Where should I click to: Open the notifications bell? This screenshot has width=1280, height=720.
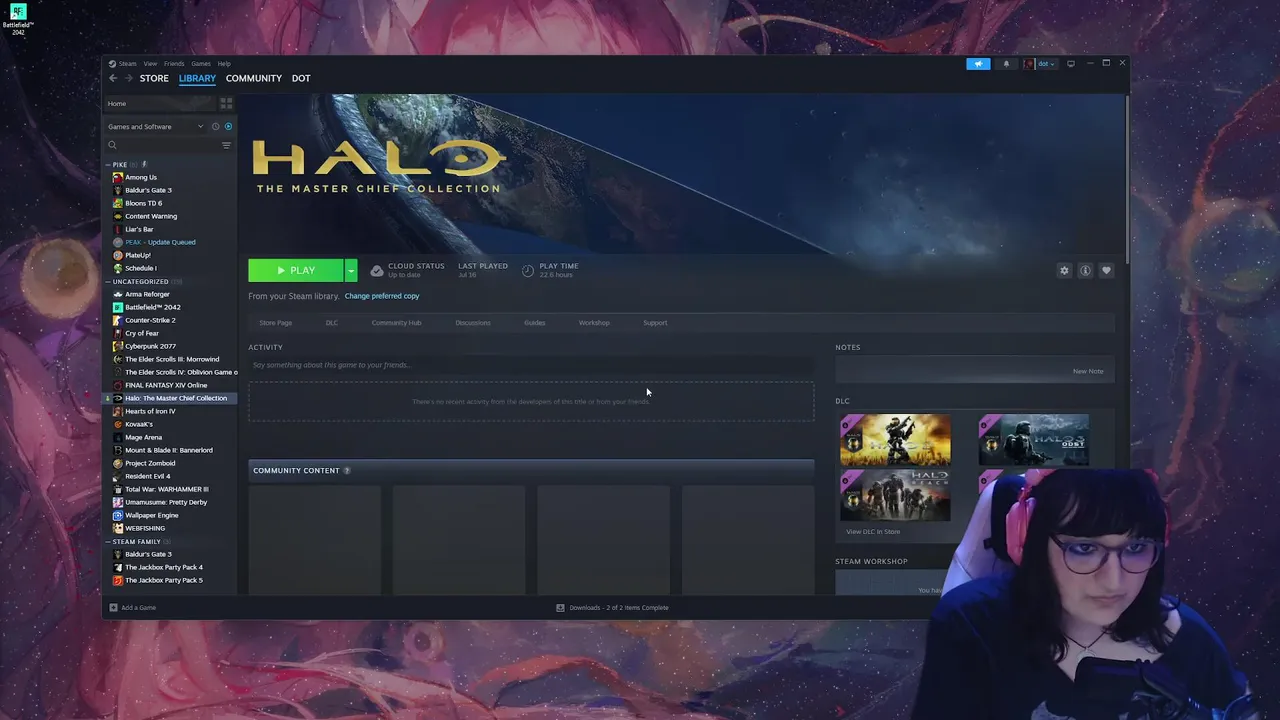[x=1006, y=64]
